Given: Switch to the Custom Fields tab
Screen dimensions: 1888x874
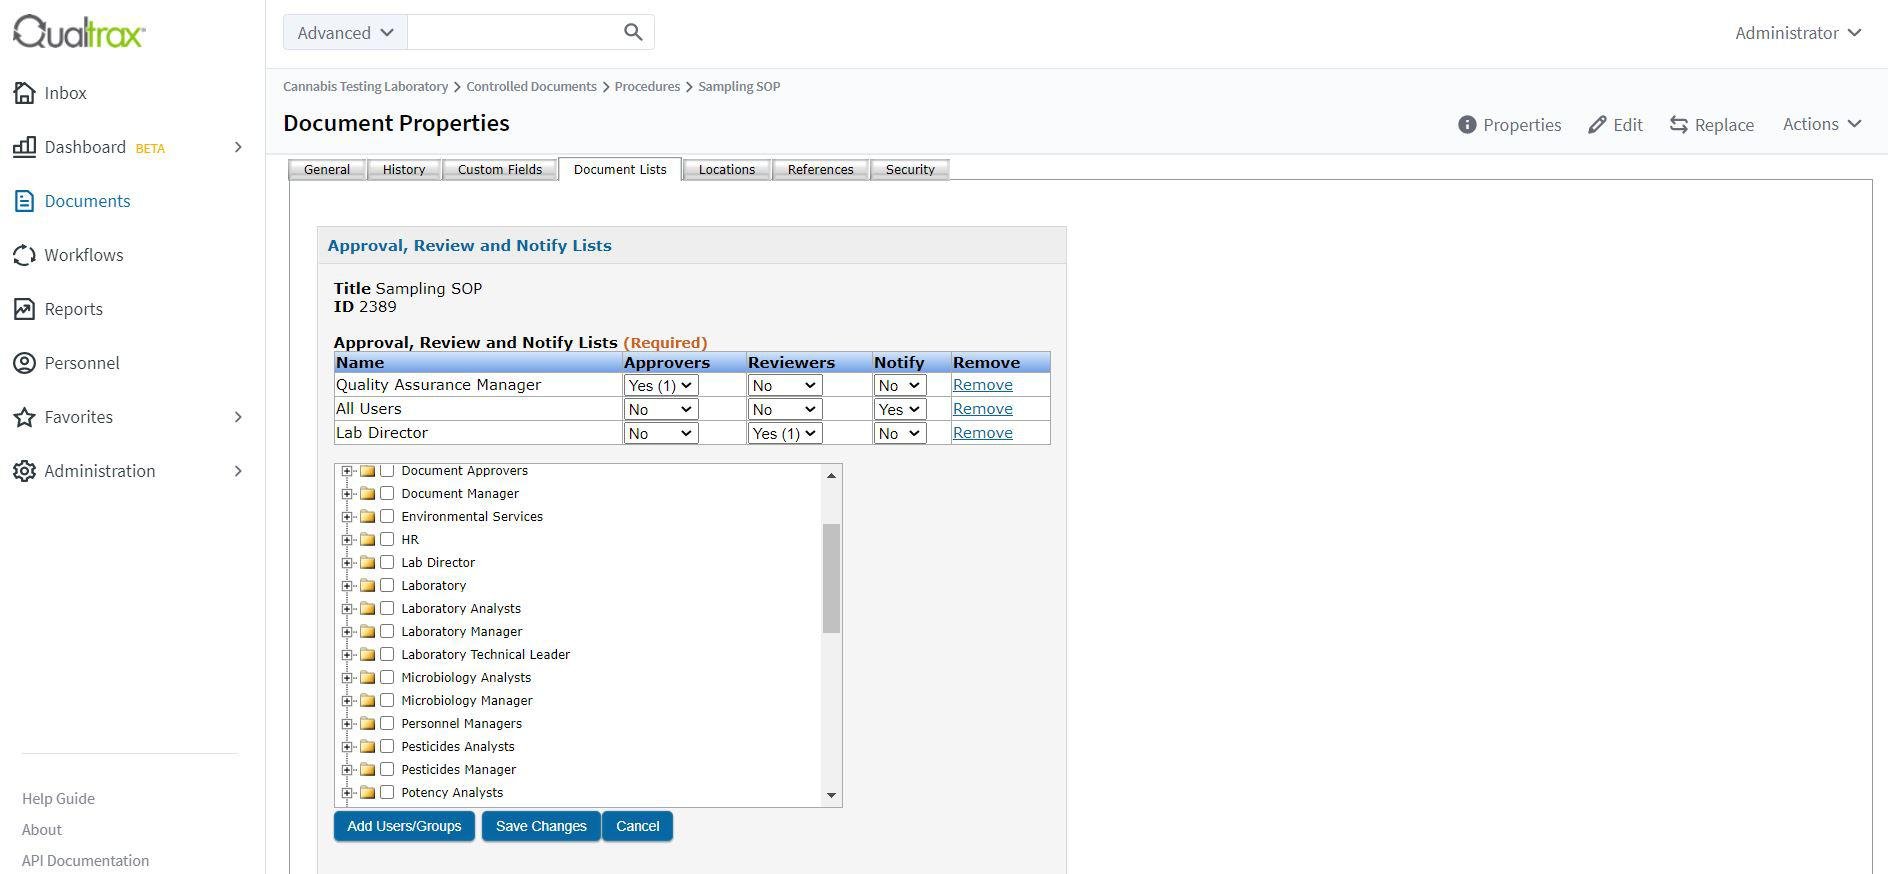Looking at the screenshot, I should (x=499, y=170).
